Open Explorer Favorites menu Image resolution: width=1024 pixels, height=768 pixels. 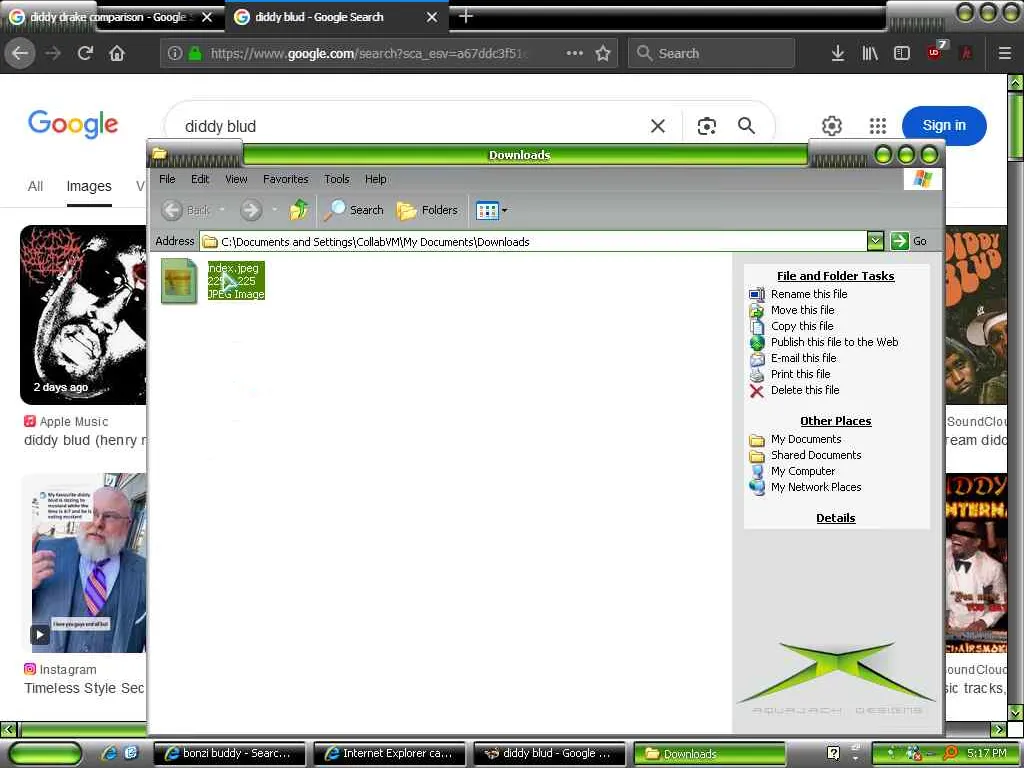point(285,179)
